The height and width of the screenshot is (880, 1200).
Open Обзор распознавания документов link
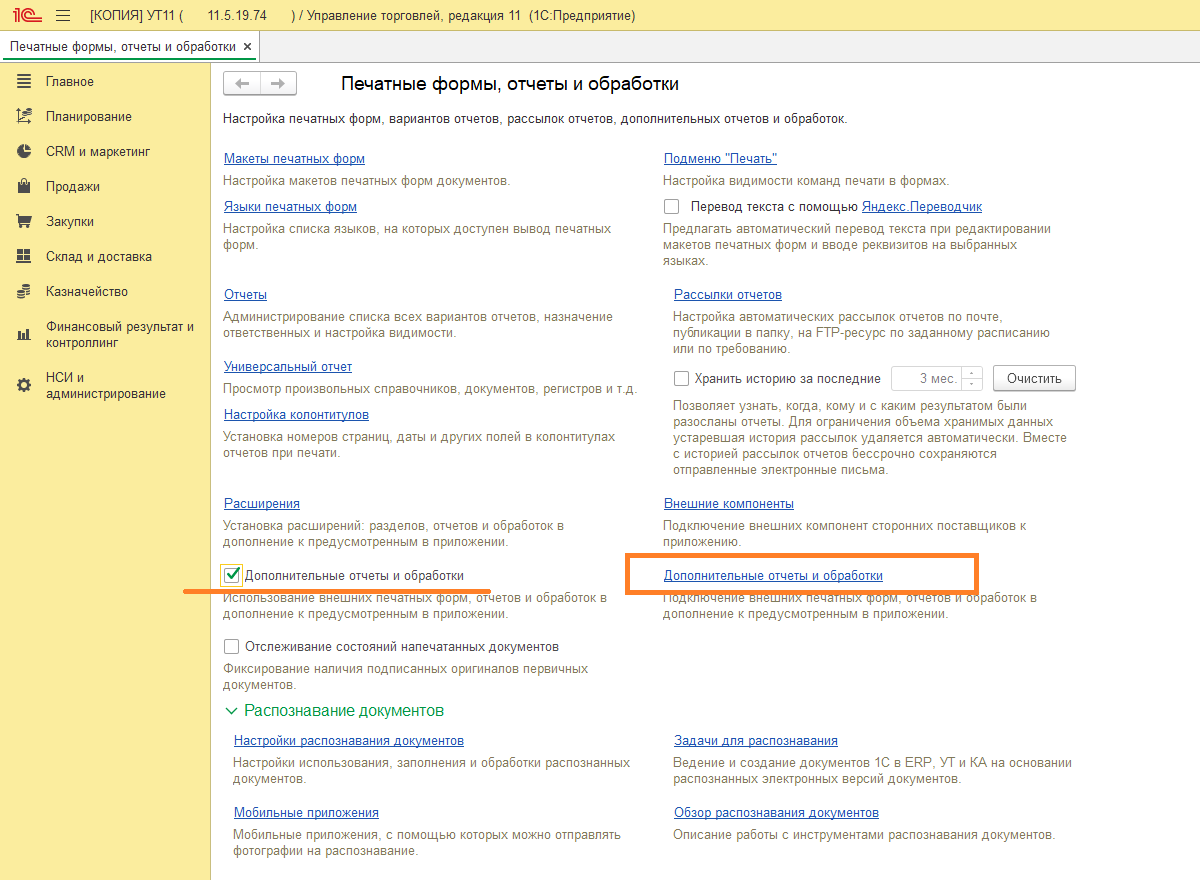point(776,813)
